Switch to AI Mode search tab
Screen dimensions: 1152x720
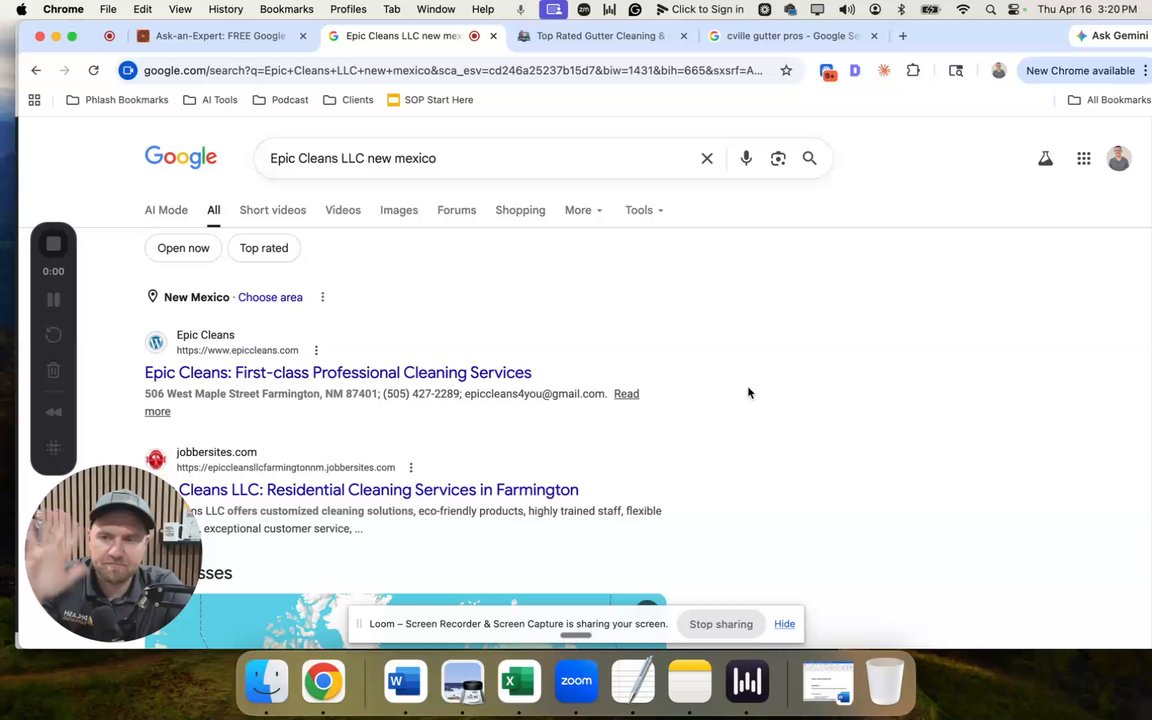click(x=166, y=210)
